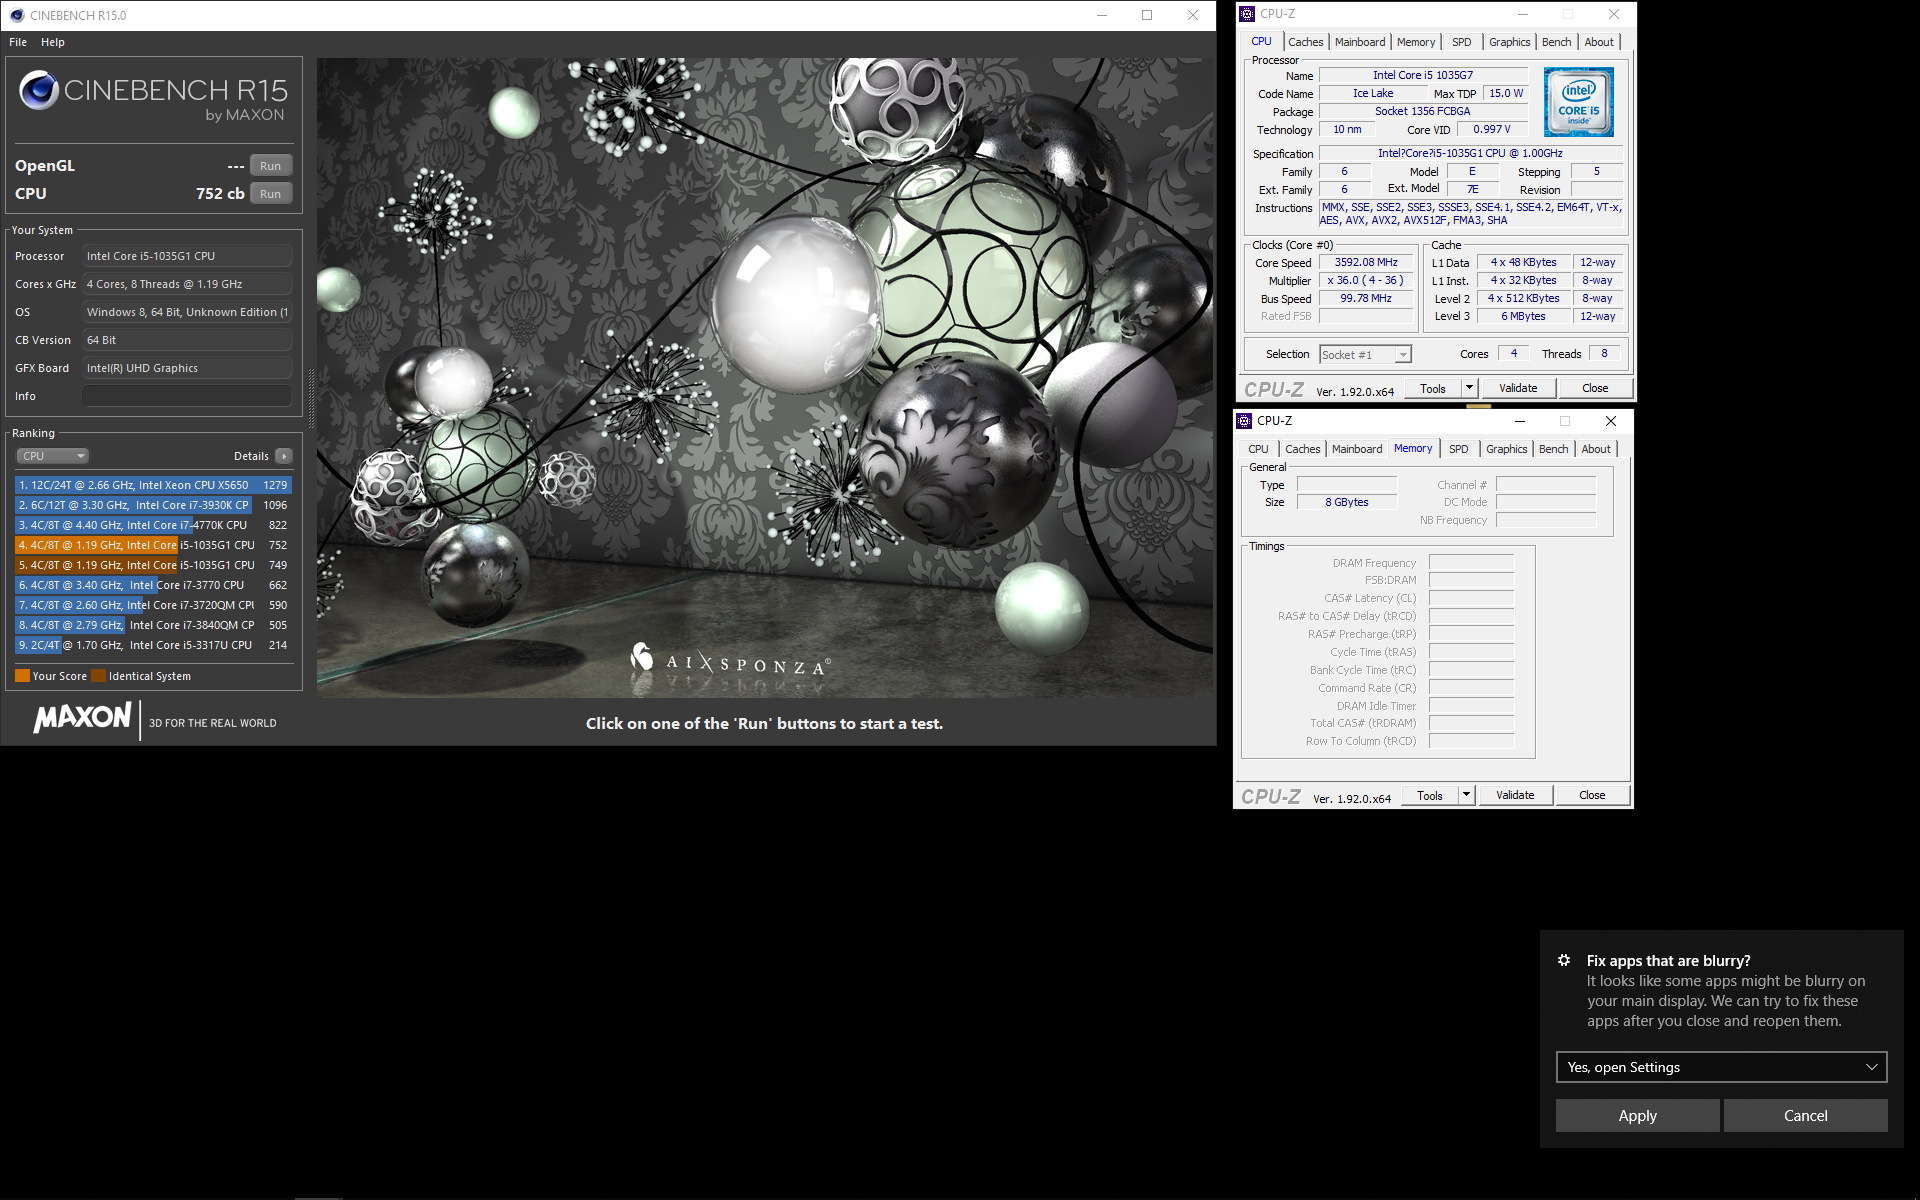Screen dimensions: 1920x1200
Task: Open Mainboard tab in lower CPU-Z window
Action: tap(1357, 449)
